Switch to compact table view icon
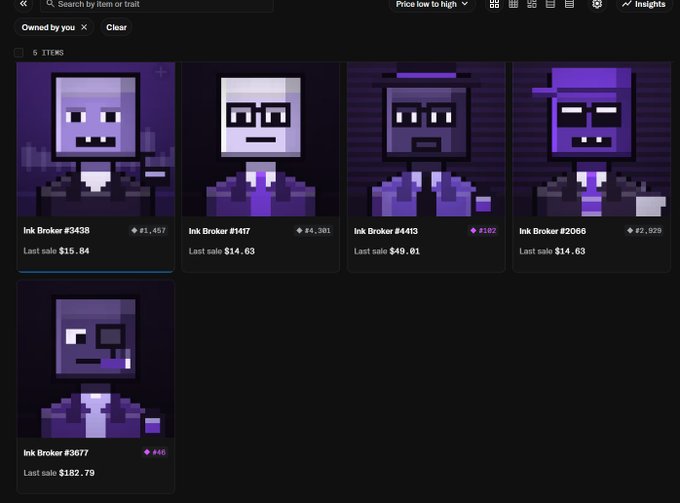This screenshot has height=503, width=680. coord(569,4)
